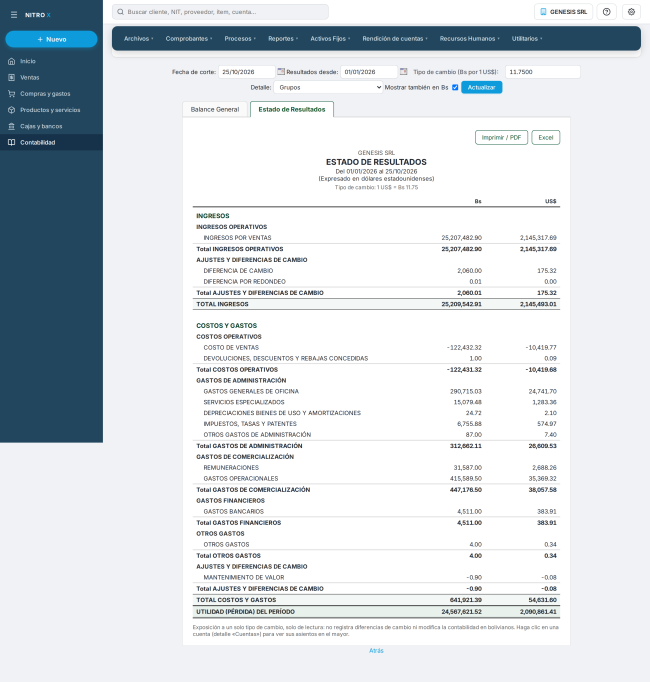The width and height of the screenshot is (650, 682).
Task: Click the Actualizar button
Action: point(482,87)
